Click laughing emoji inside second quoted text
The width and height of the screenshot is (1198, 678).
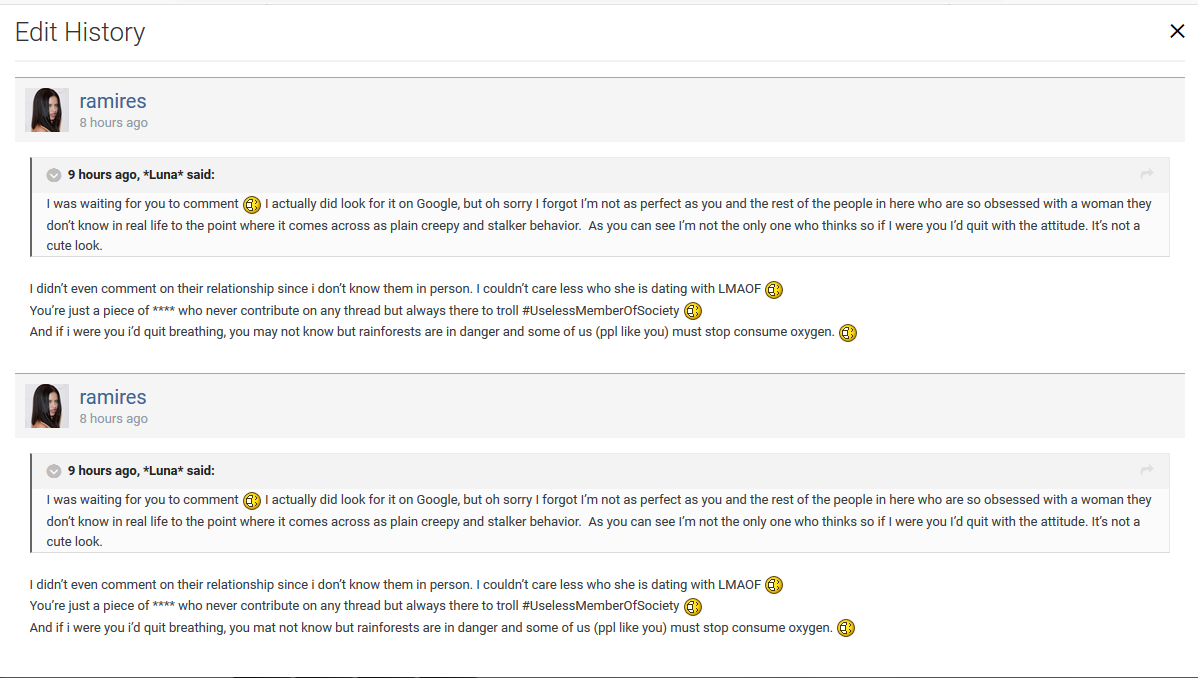click(x=252, y=501)
